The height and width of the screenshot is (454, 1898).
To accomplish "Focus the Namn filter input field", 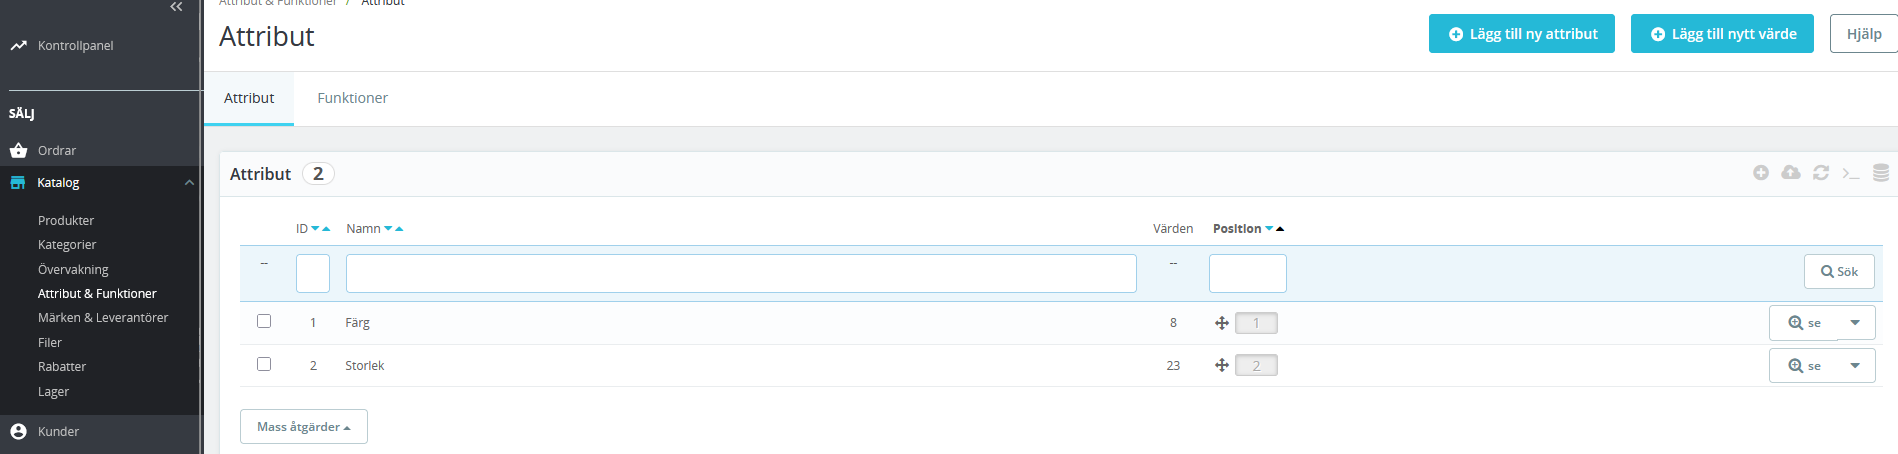I will click(x=740, y=273).
